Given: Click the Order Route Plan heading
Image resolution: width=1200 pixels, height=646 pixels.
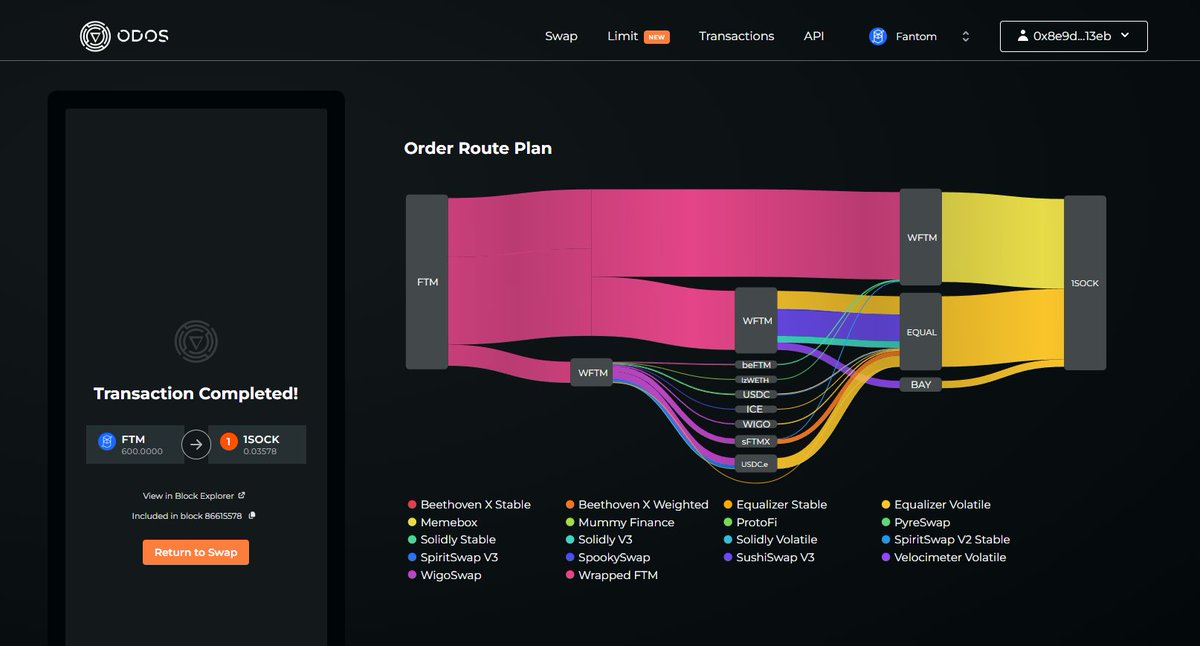Looking at the screenshot, I should pyautogui.click(x=478, y=148).
